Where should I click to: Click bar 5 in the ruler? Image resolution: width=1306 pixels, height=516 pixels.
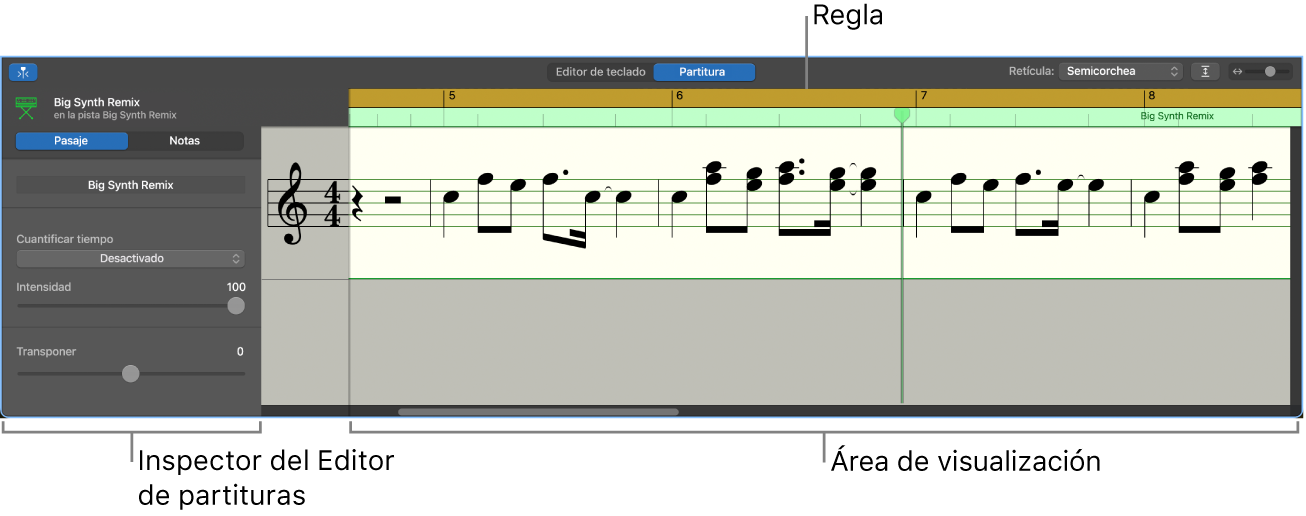click(x=452, y=97)
